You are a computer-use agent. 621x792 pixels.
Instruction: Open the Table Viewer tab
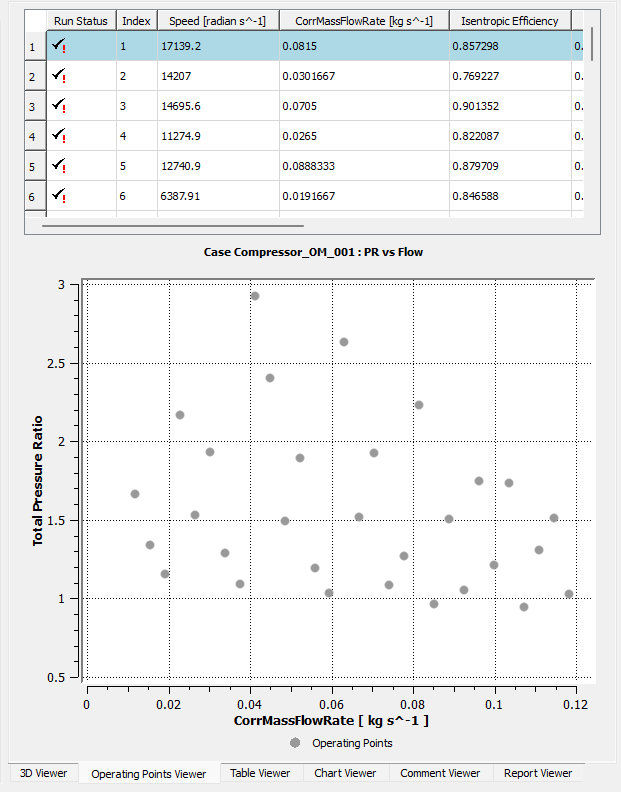[x=260, y=773]
